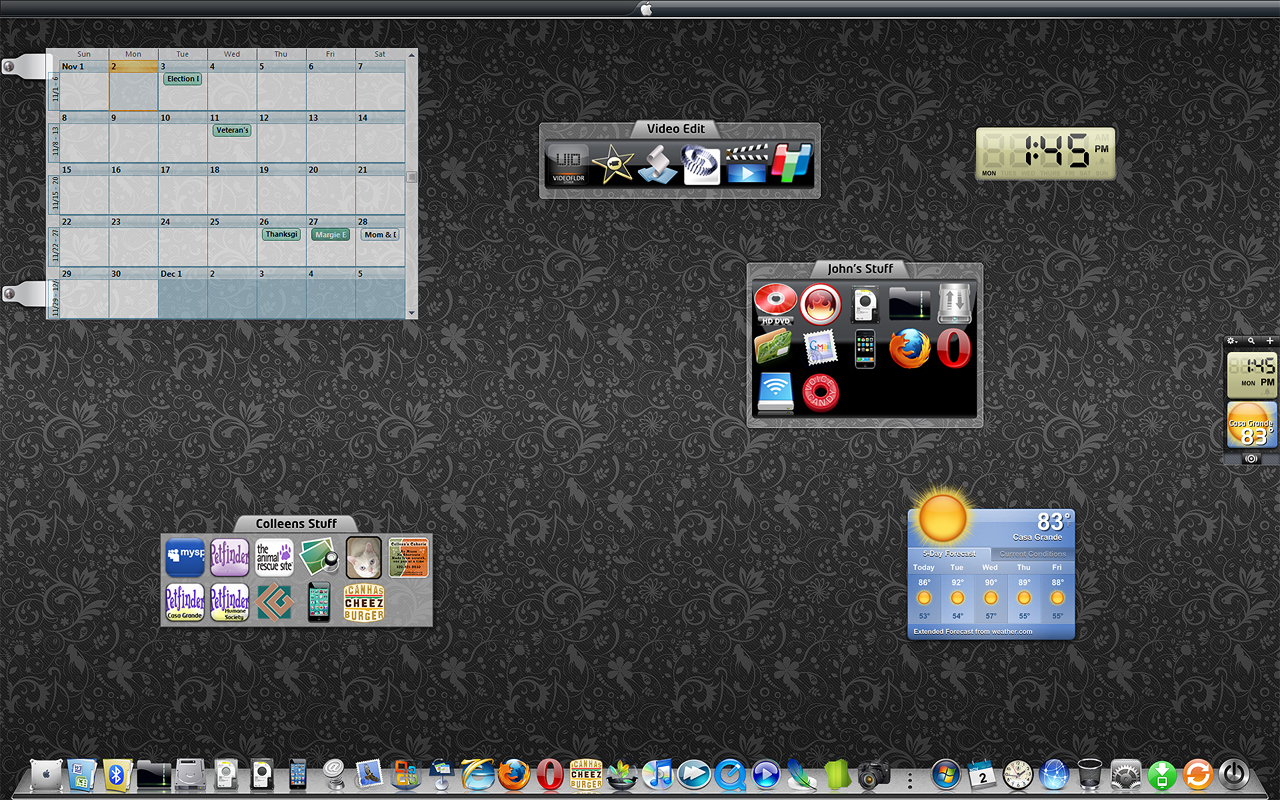This screenshot has width=1280, height=800.
Task: Open the Mom & D event on the calendar
Action: (x=380, y=234)
